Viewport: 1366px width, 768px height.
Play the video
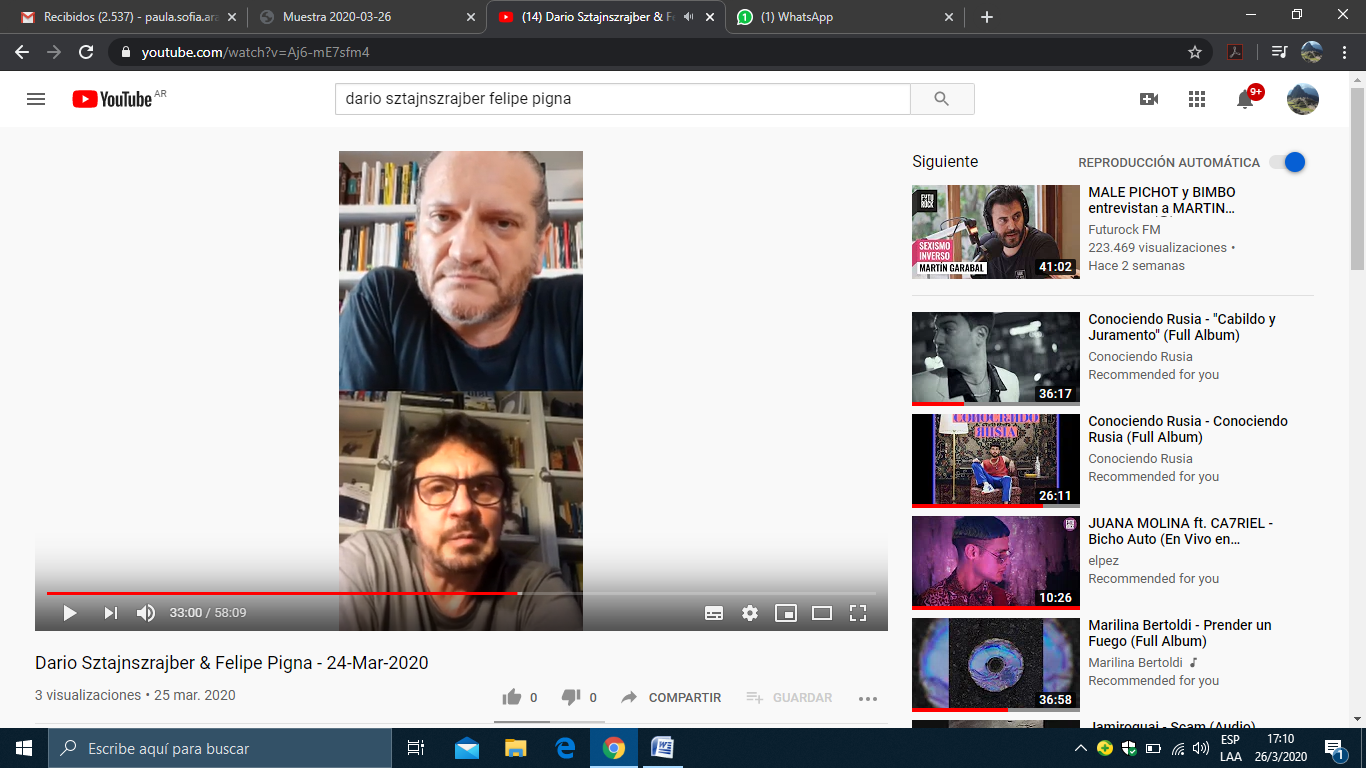pos(70,613)
